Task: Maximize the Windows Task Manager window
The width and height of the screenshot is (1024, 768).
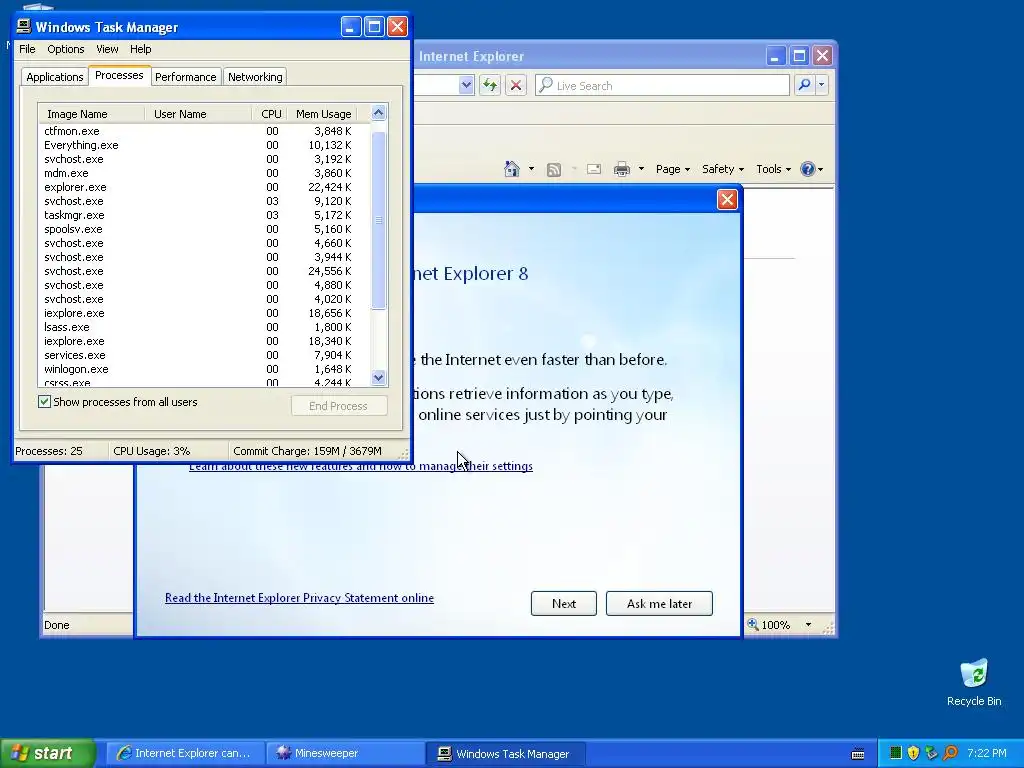Action: [374, 27]
